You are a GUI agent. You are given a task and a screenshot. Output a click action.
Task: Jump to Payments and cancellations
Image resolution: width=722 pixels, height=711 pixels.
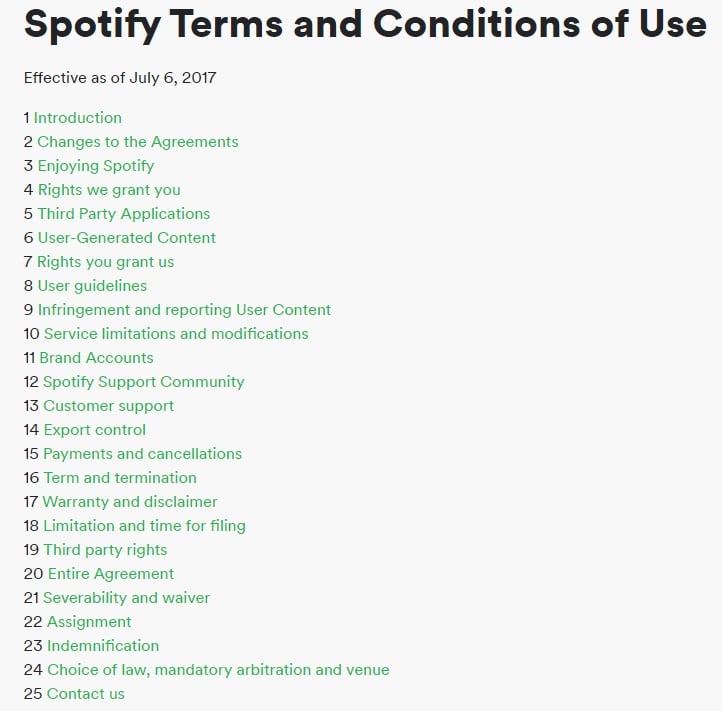click(x=142, y=454)
